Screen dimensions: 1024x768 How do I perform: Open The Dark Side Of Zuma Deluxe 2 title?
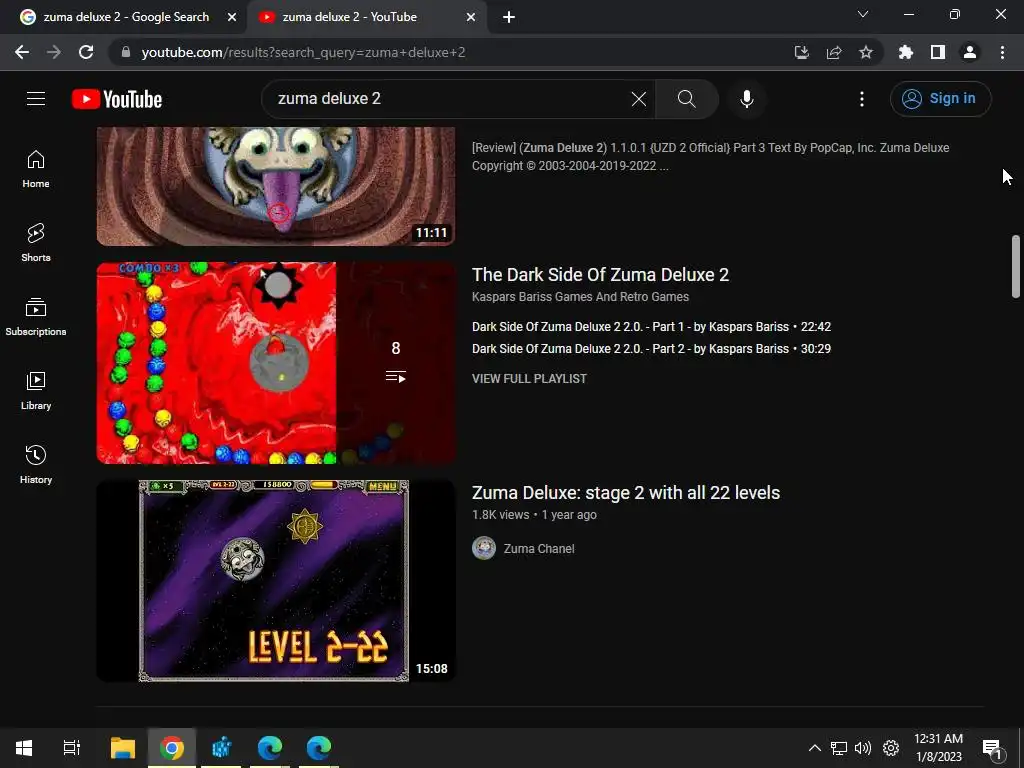600,275
